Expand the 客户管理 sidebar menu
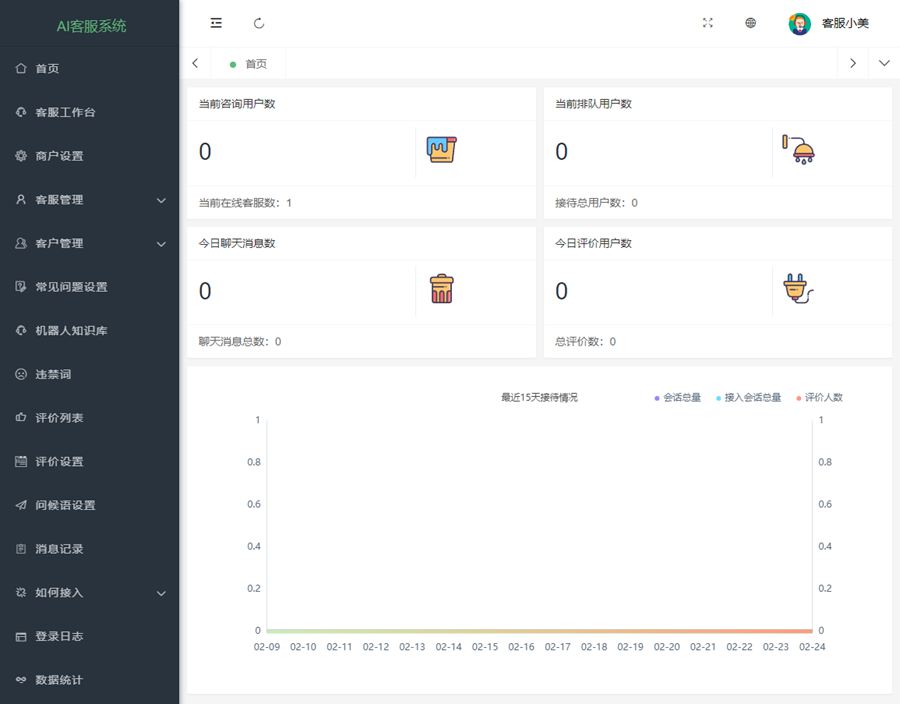The width and height of the screenshot is (900, 704). point(90,243)
